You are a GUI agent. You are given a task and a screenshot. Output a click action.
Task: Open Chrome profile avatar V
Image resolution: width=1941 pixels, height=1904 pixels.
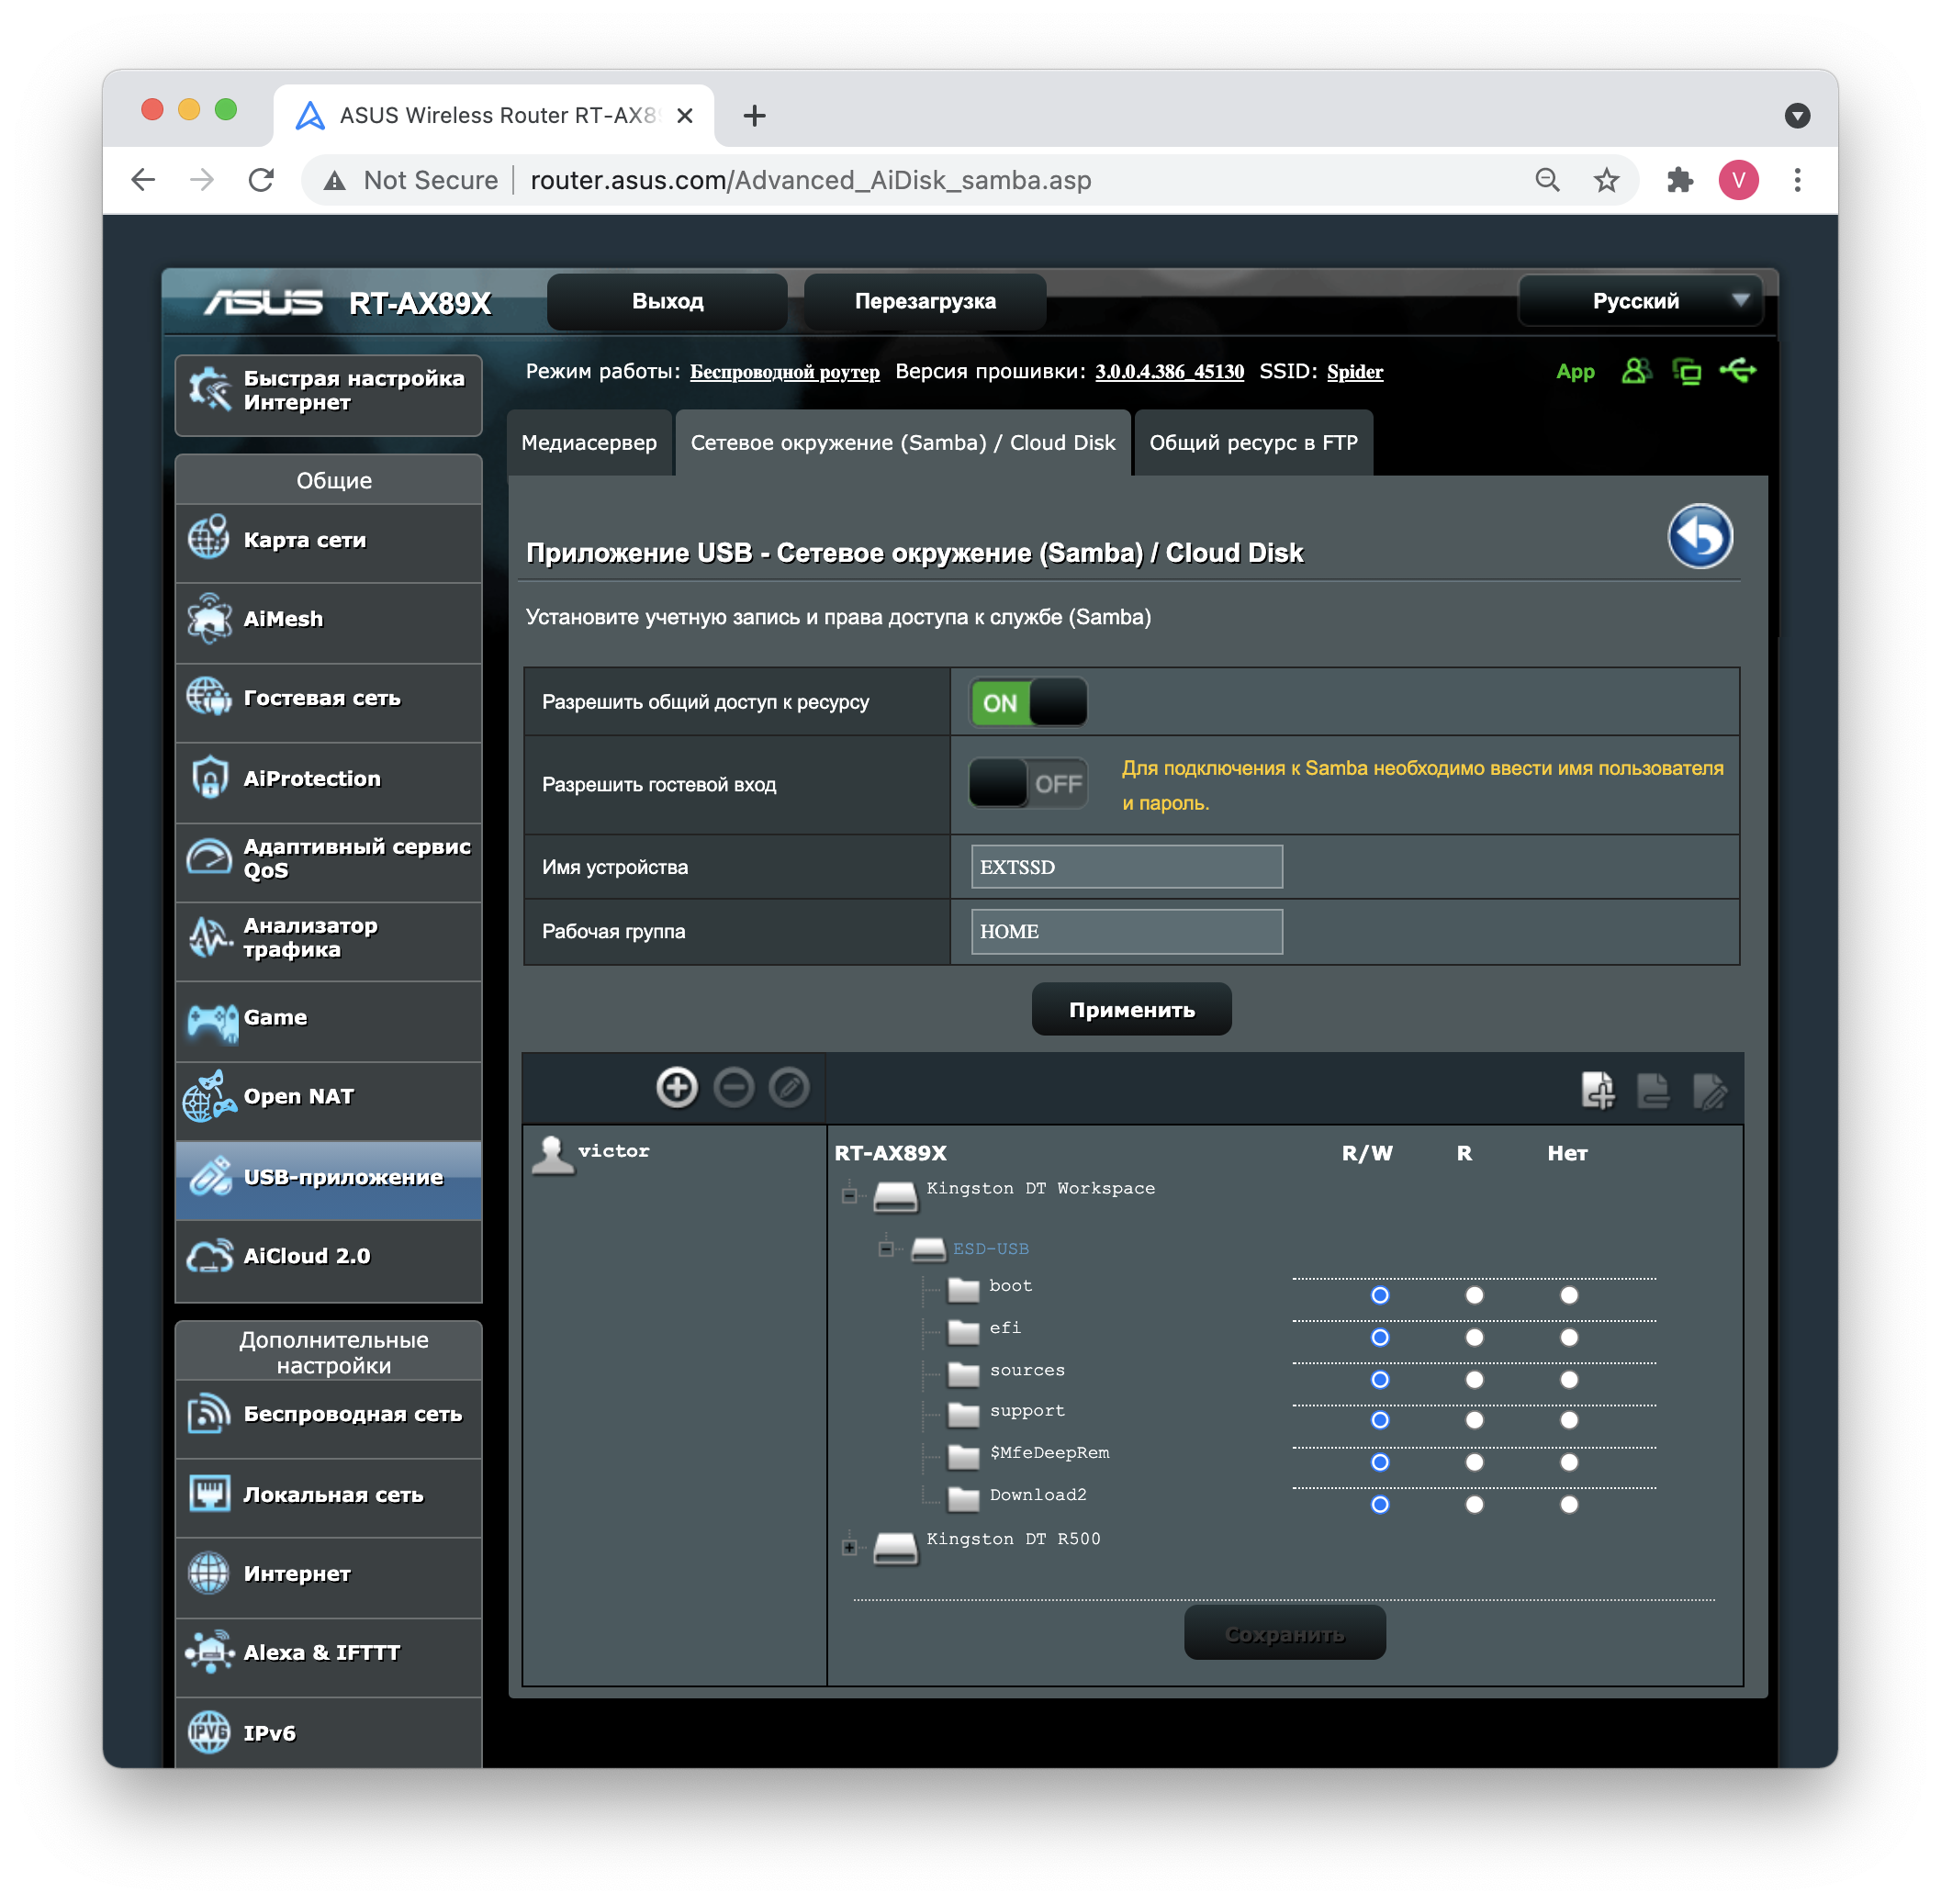point(1738,180)
